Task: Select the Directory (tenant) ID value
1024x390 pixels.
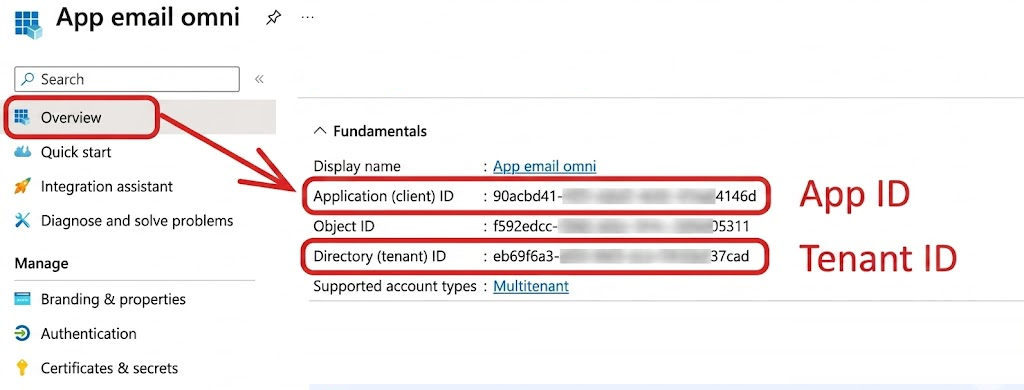Action: (x=621, y=257)
